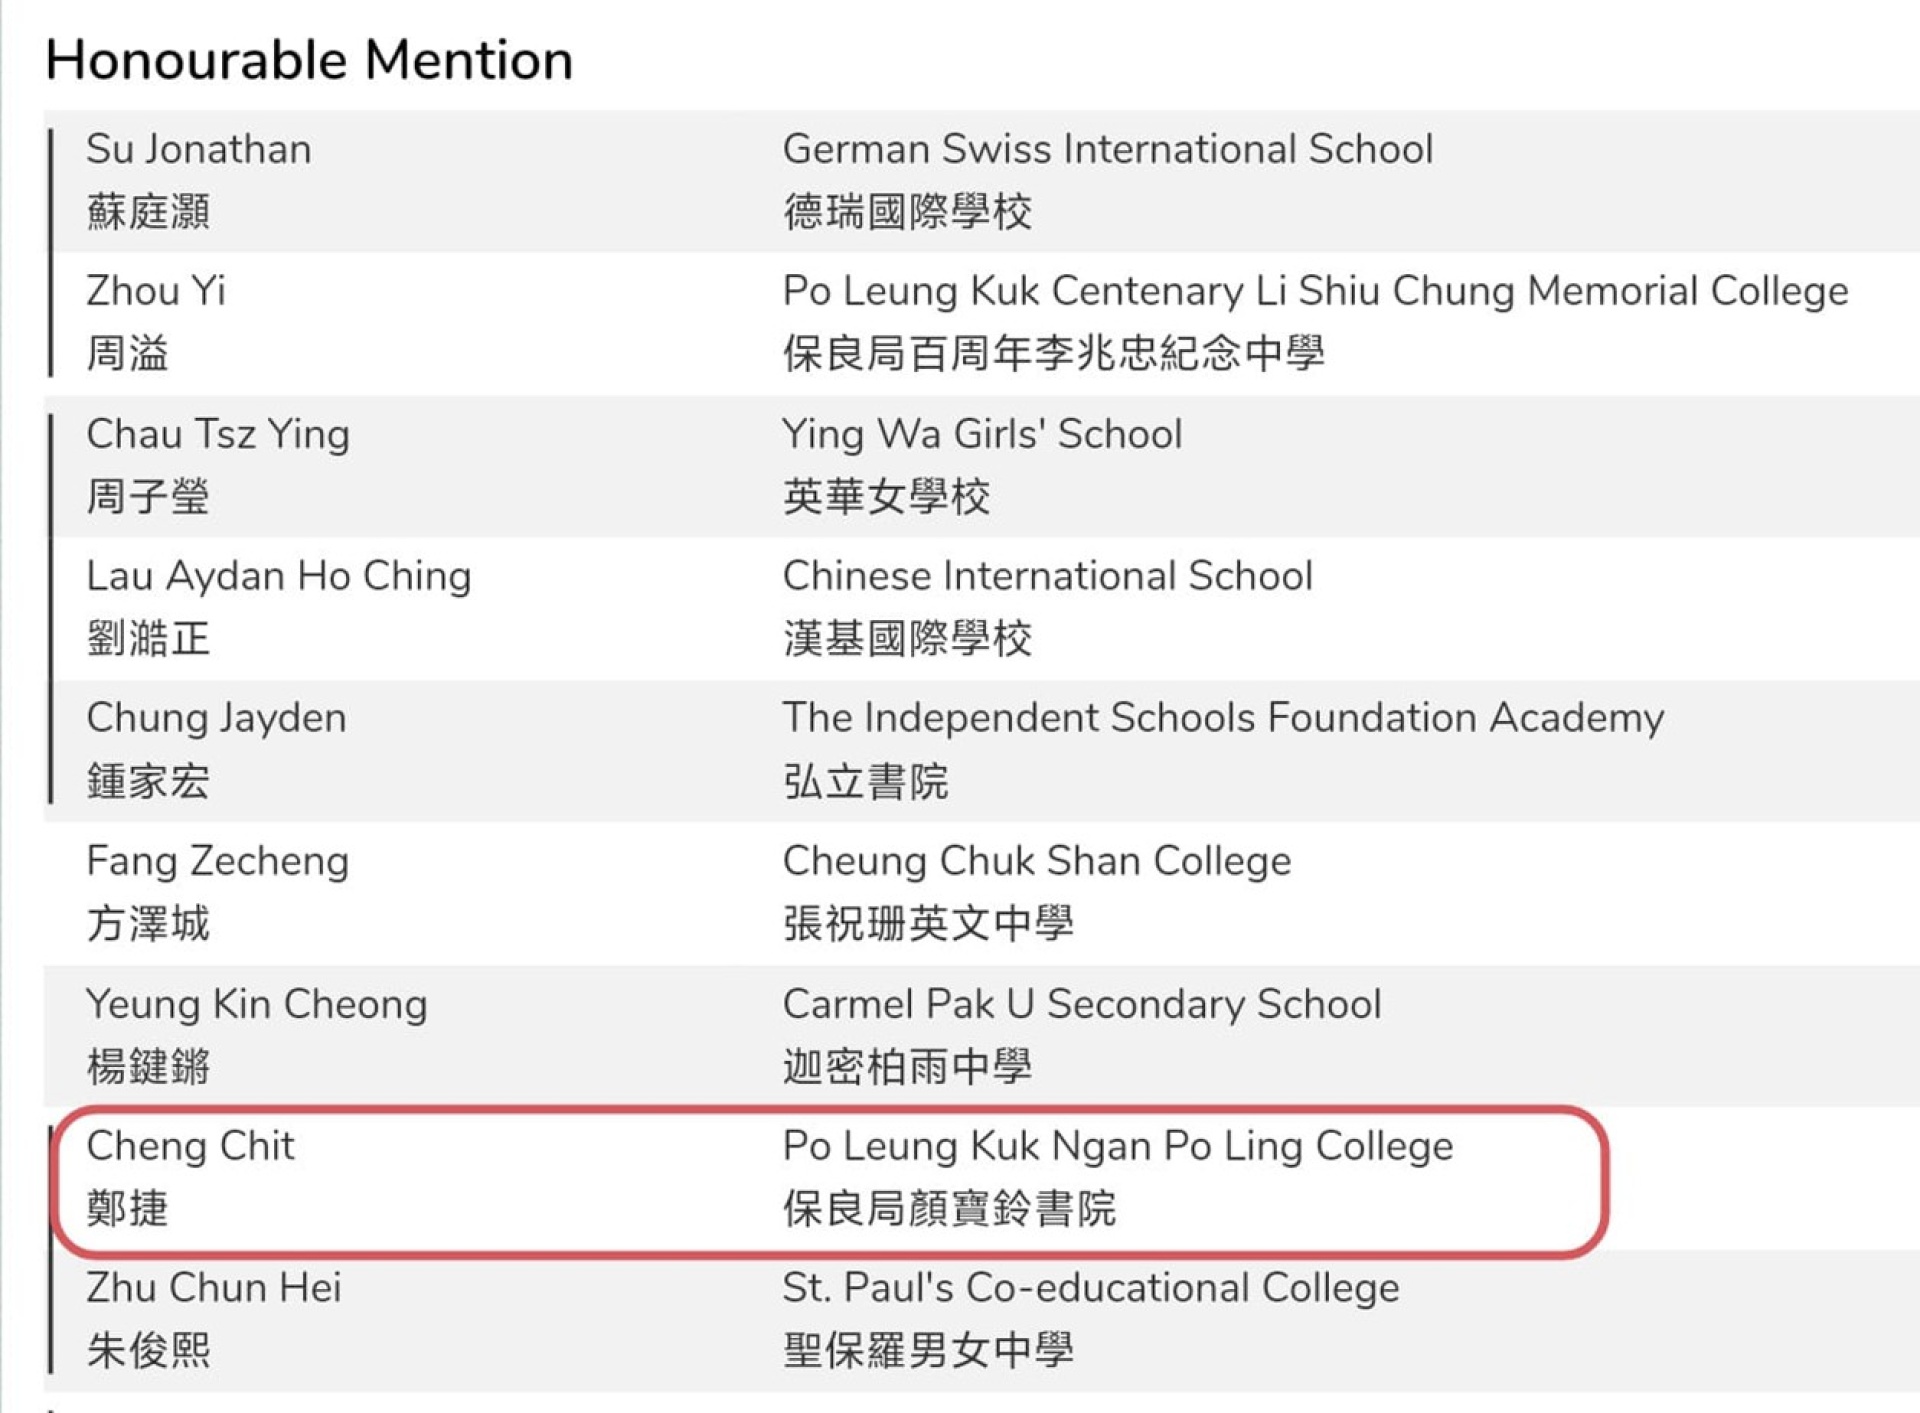The height and width of the screenshot is (1413, 1920).
Task: Click the Honourable Mention heading
Action: pyautogui.click(x=309, y=60)
